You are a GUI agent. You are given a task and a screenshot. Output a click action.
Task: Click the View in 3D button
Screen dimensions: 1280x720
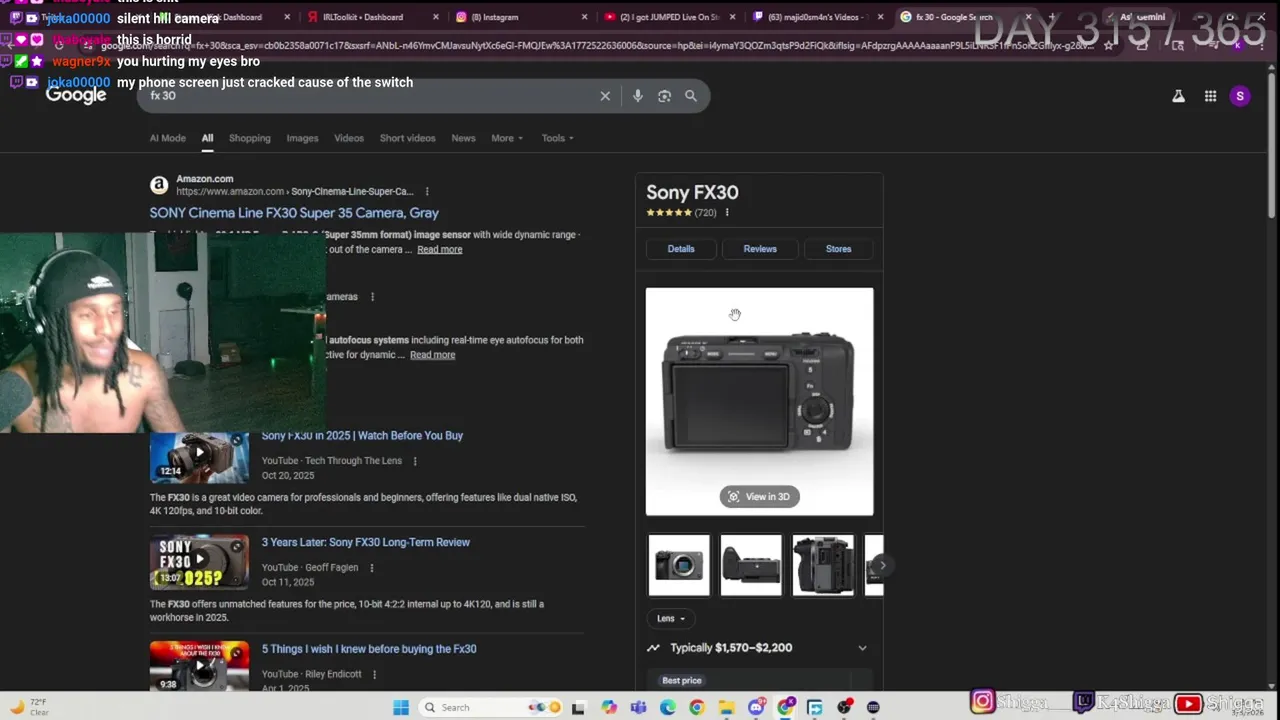coord(760,496)
